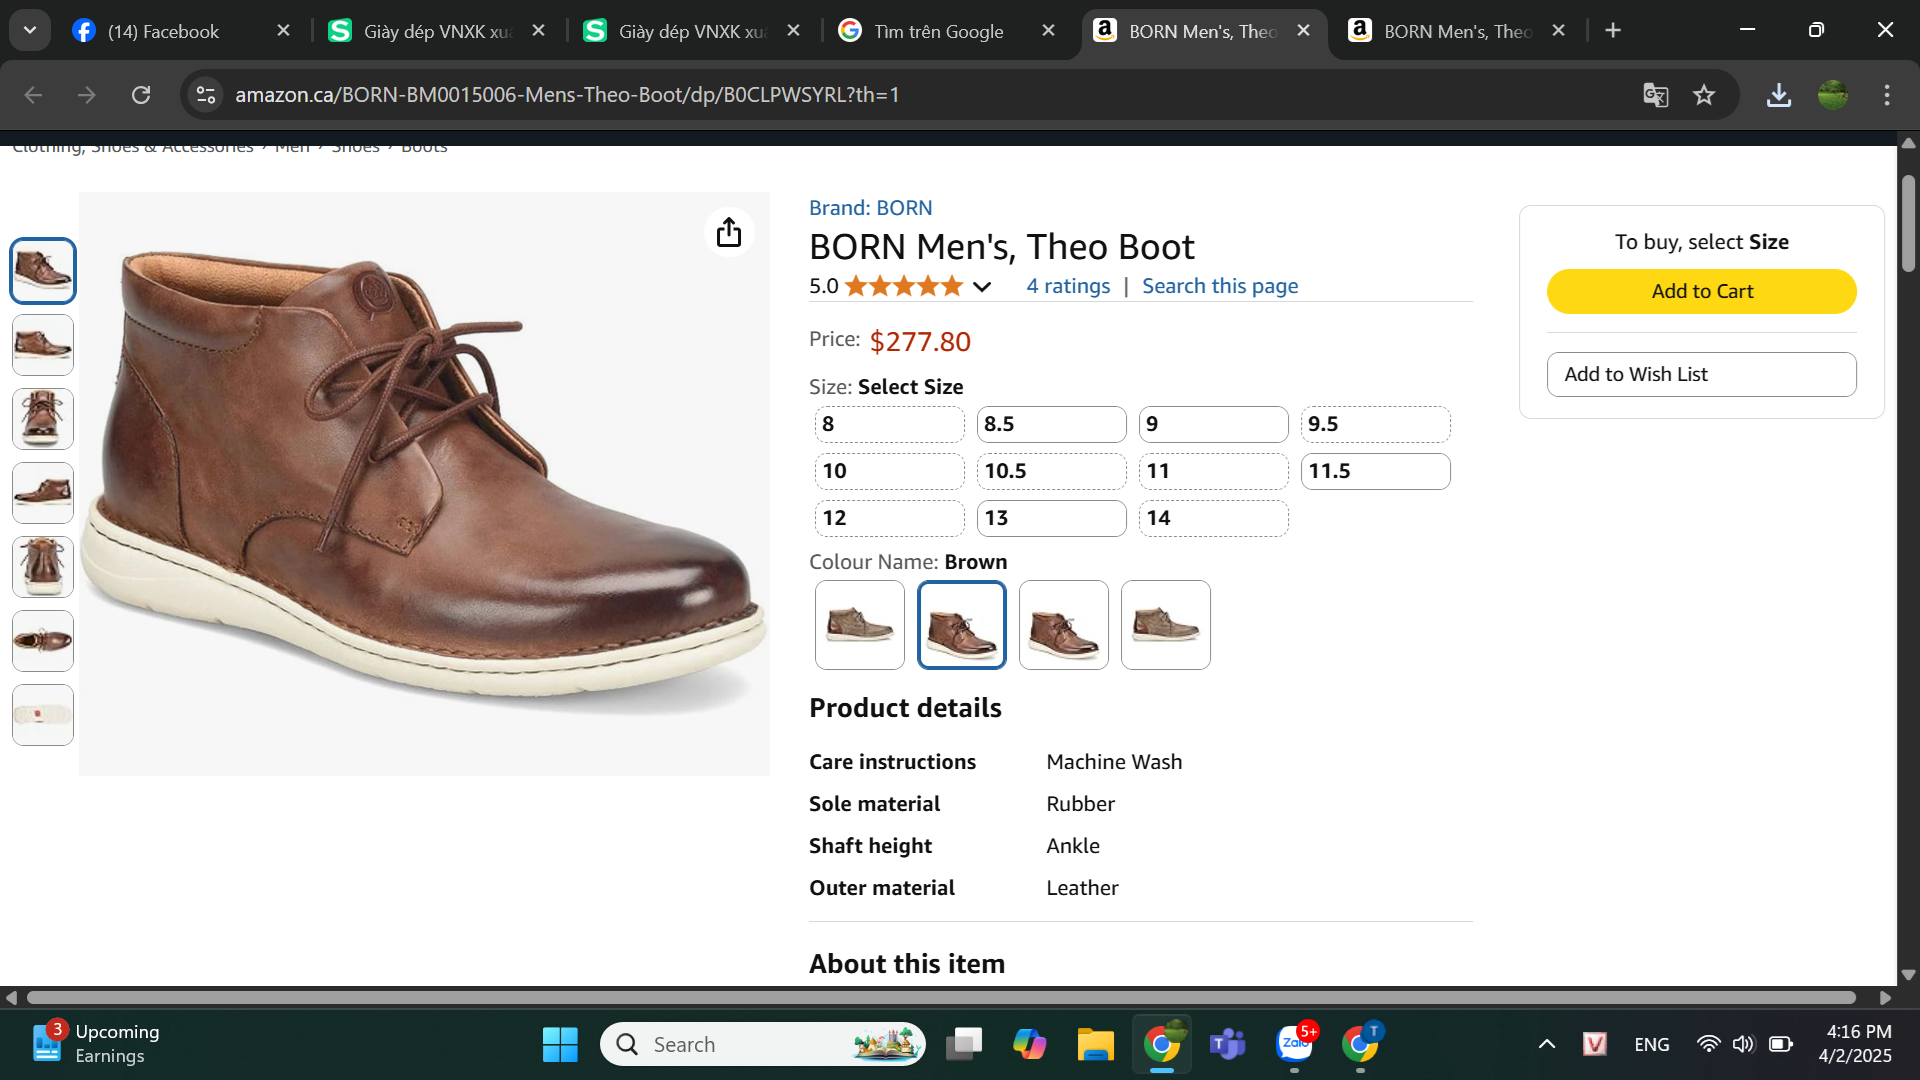Click the share icon on product image
This screenshot has height=1080, width=1920.
click(x=729, y=233)
